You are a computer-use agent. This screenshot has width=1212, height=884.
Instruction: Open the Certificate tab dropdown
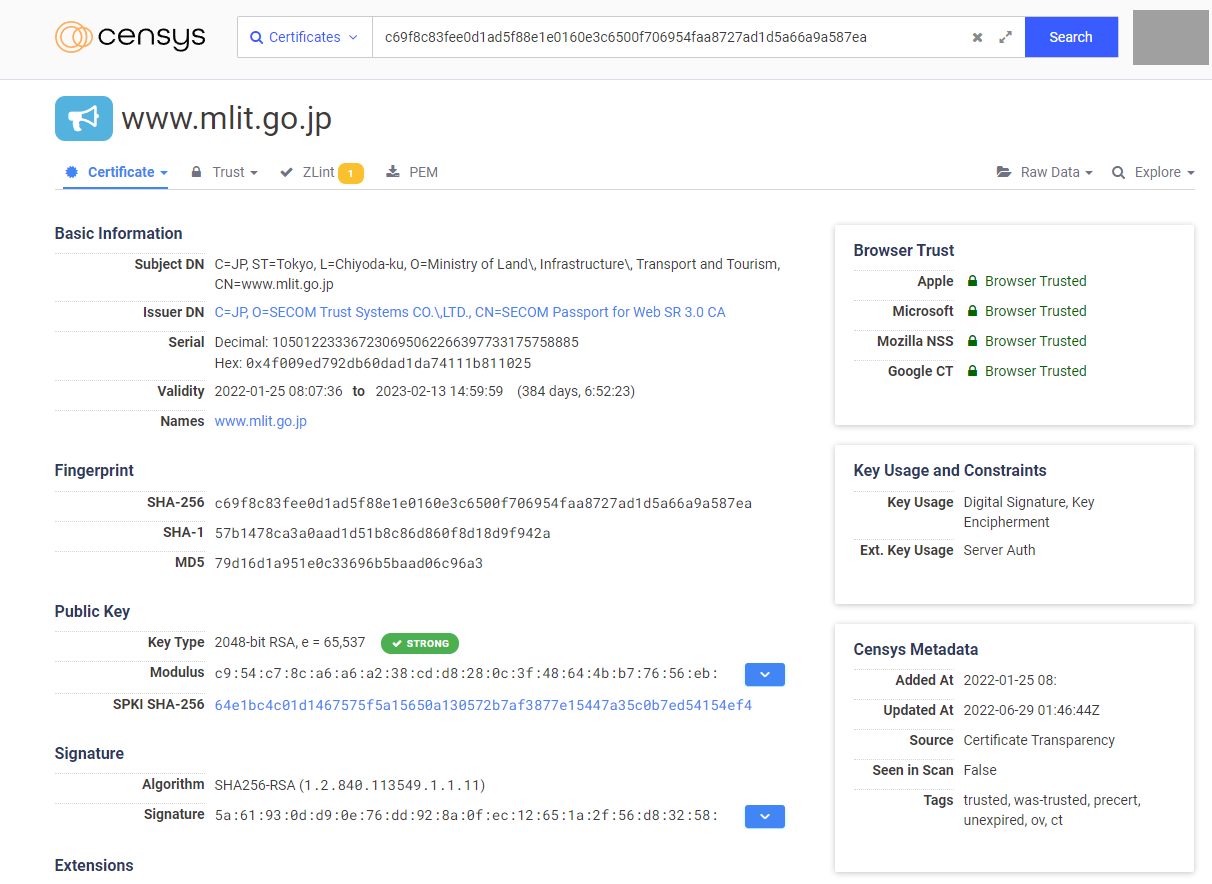tap(116, 172)
